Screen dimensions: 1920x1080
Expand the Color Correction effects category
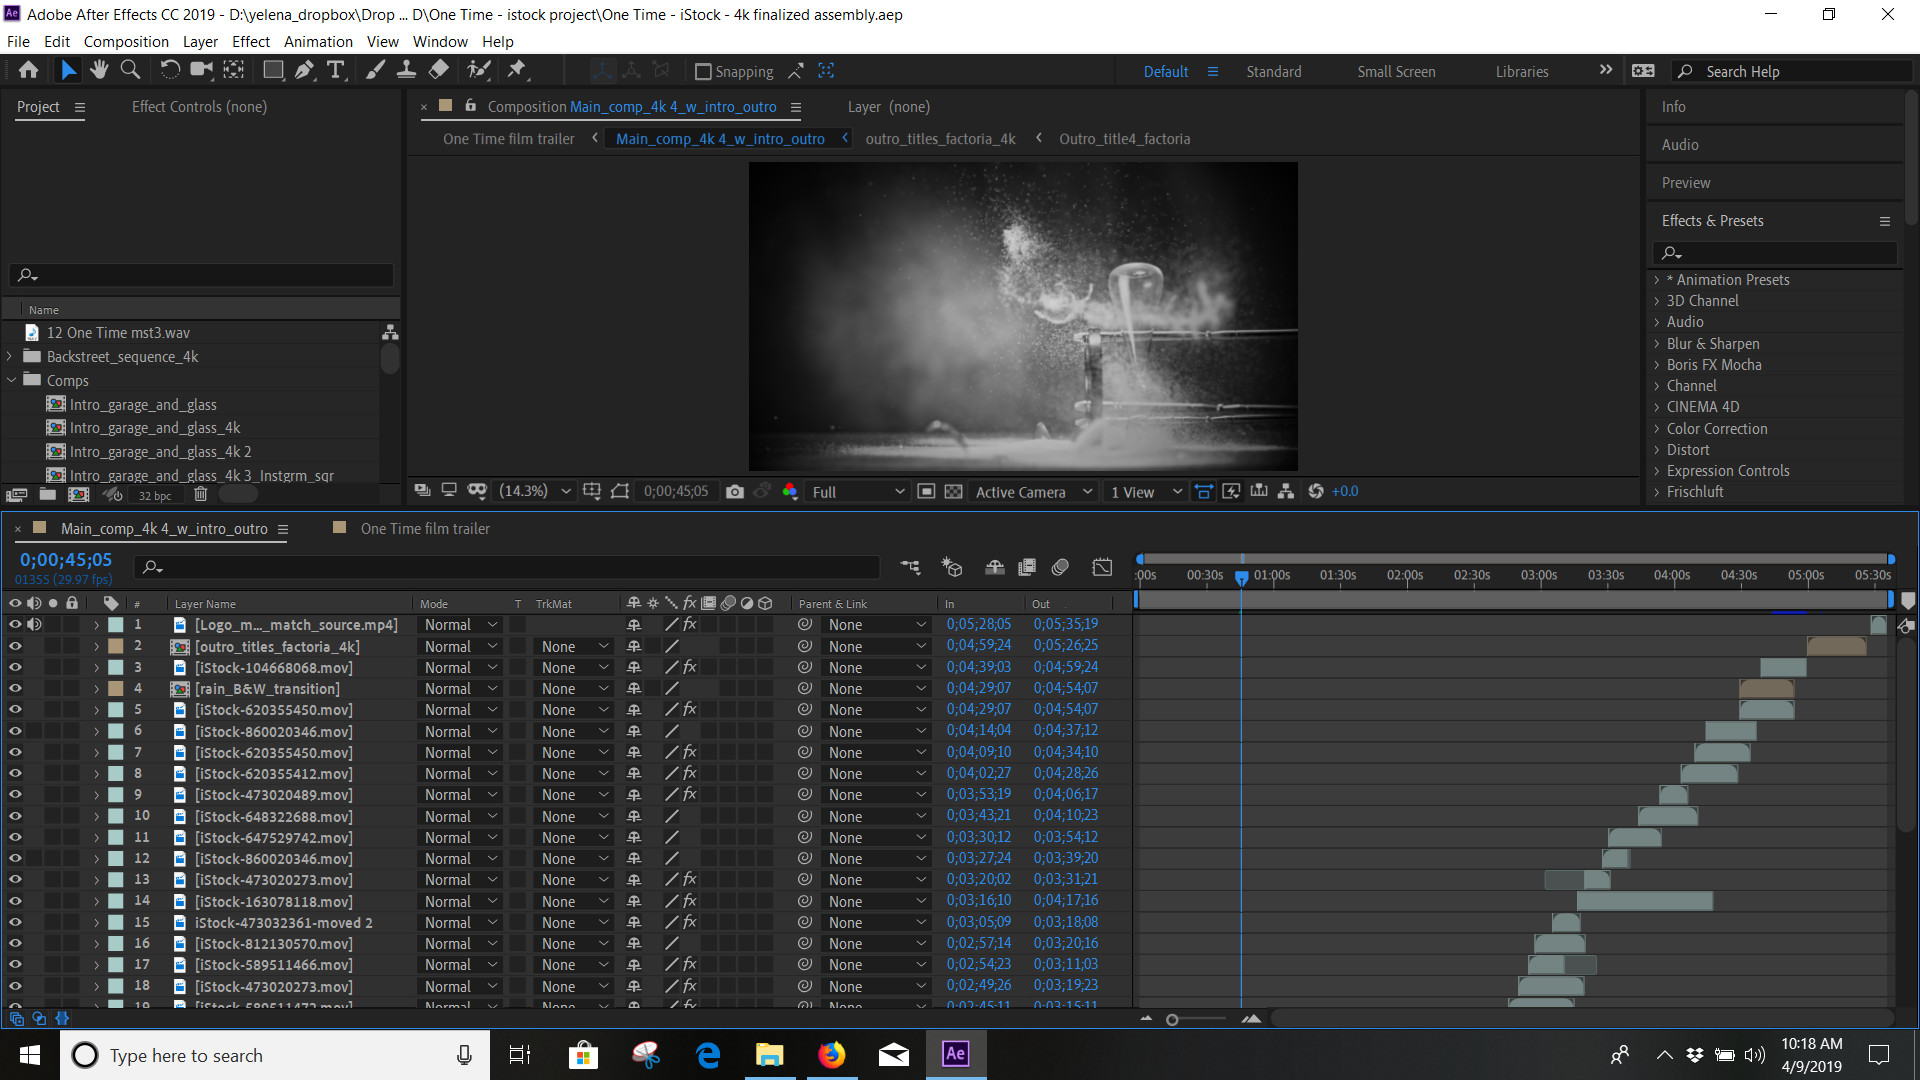[x=1657, y=429]
